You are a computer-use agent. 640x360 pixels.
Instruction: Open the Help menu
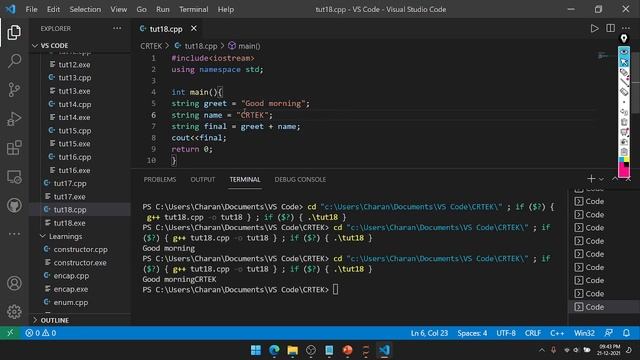225,9
